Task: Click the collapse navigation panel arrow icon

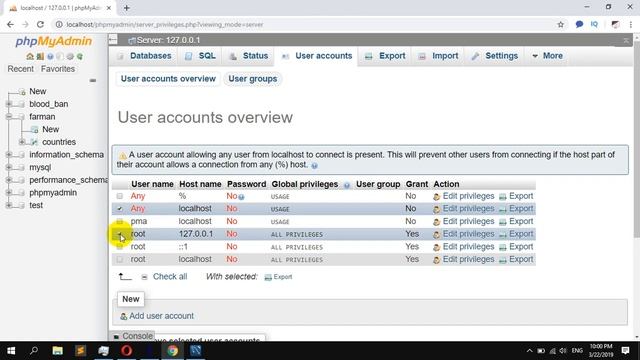Action: pyautogui.click(x=113, y=40)
